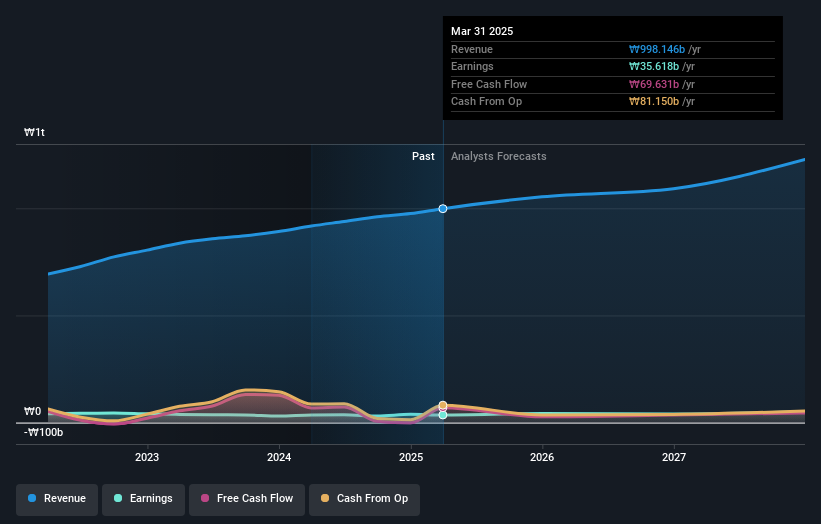Click the 2027 x-axis label
This screenshot has height=524, width=821.
[x=674, y=458]
